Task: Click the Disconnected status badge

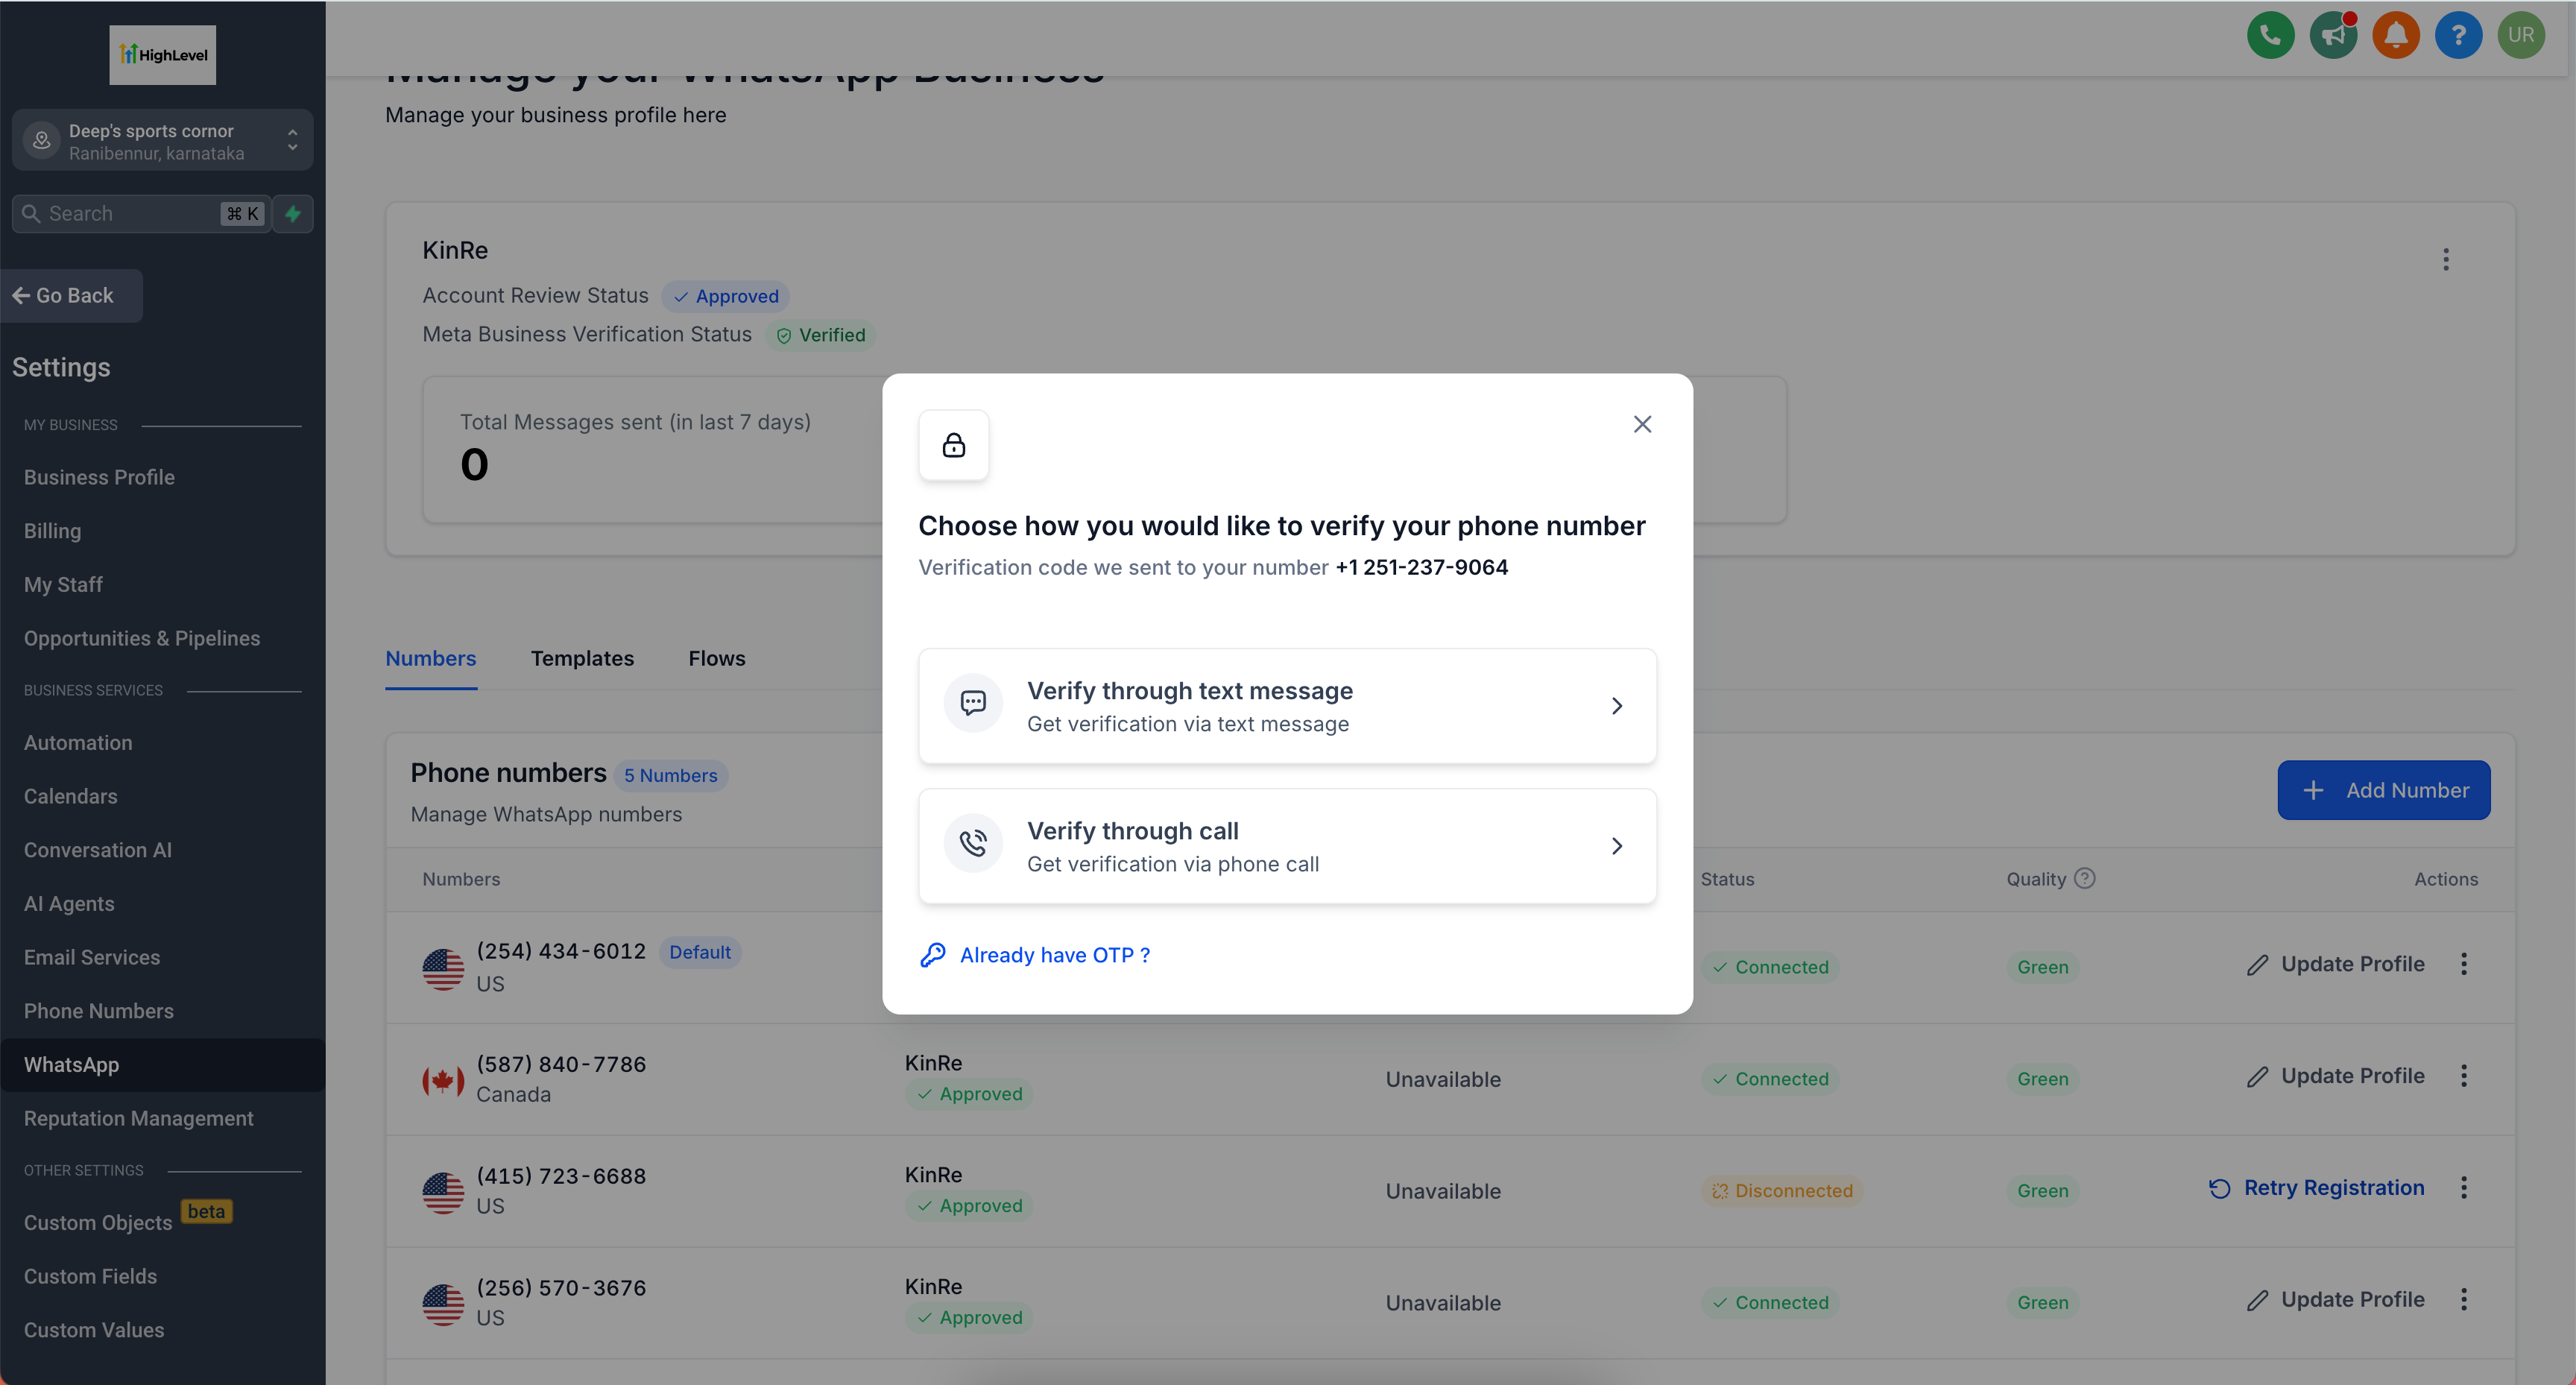Action: 1782,1191
